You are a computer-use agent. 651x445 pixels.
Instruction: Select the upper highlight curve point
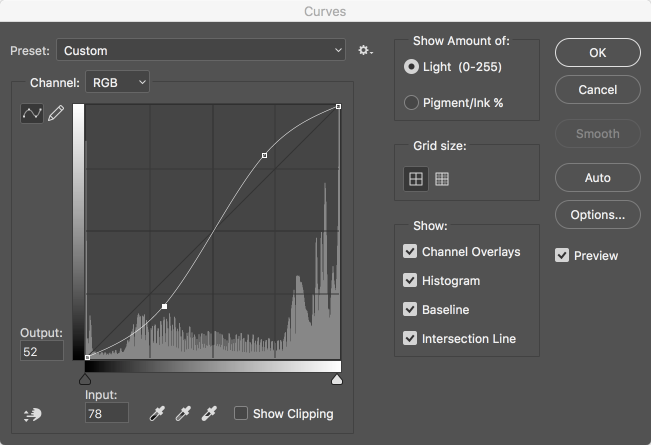(x=264, y=155)
